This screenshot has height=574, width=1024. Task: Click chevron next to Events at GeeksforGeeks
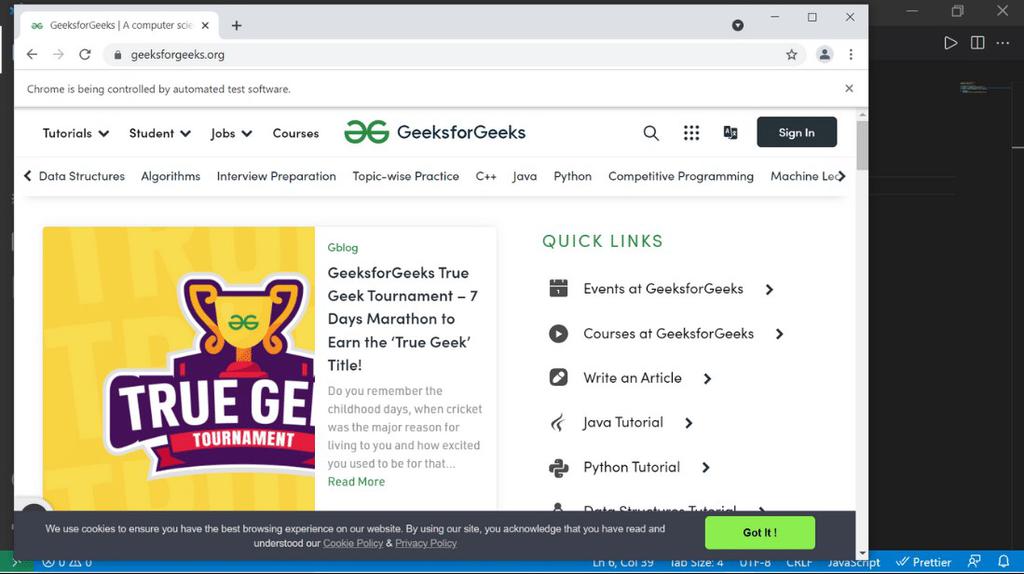(x=769, y=289)
